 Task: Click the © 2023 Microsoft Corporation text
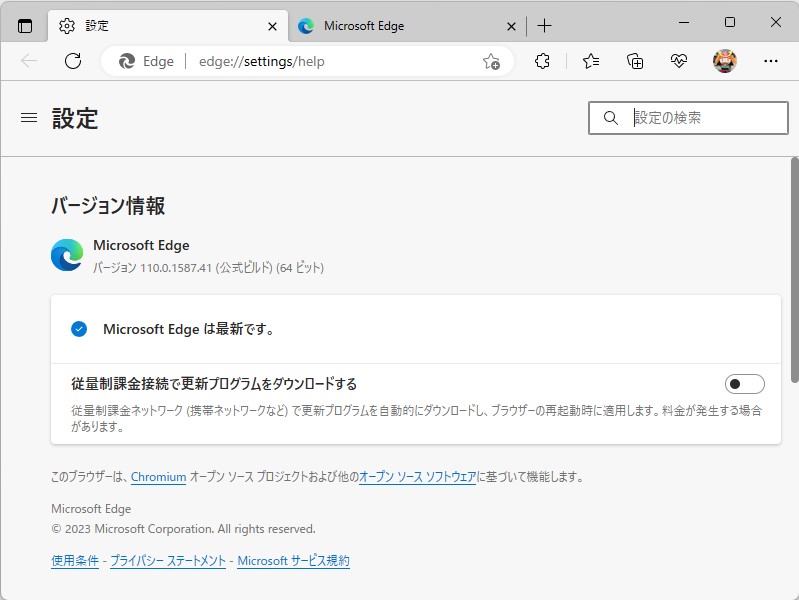(183, 529)
